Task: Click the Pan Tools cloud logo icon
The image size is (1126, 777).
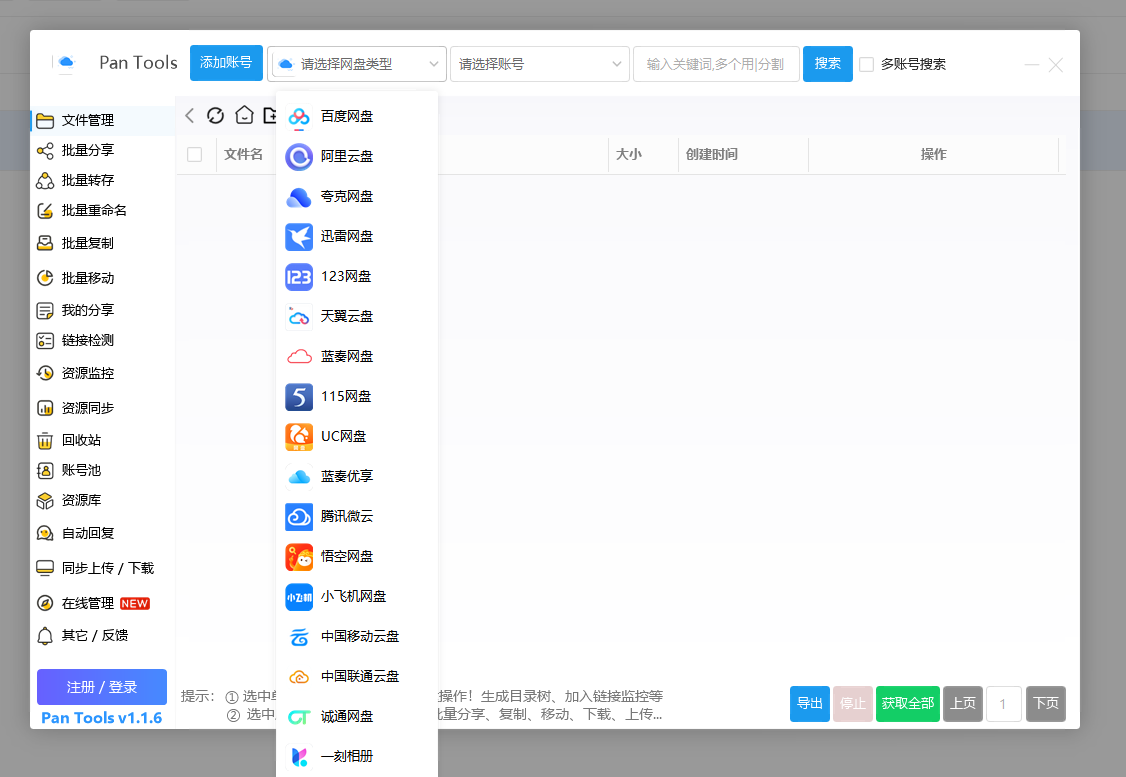Action: 66,62
